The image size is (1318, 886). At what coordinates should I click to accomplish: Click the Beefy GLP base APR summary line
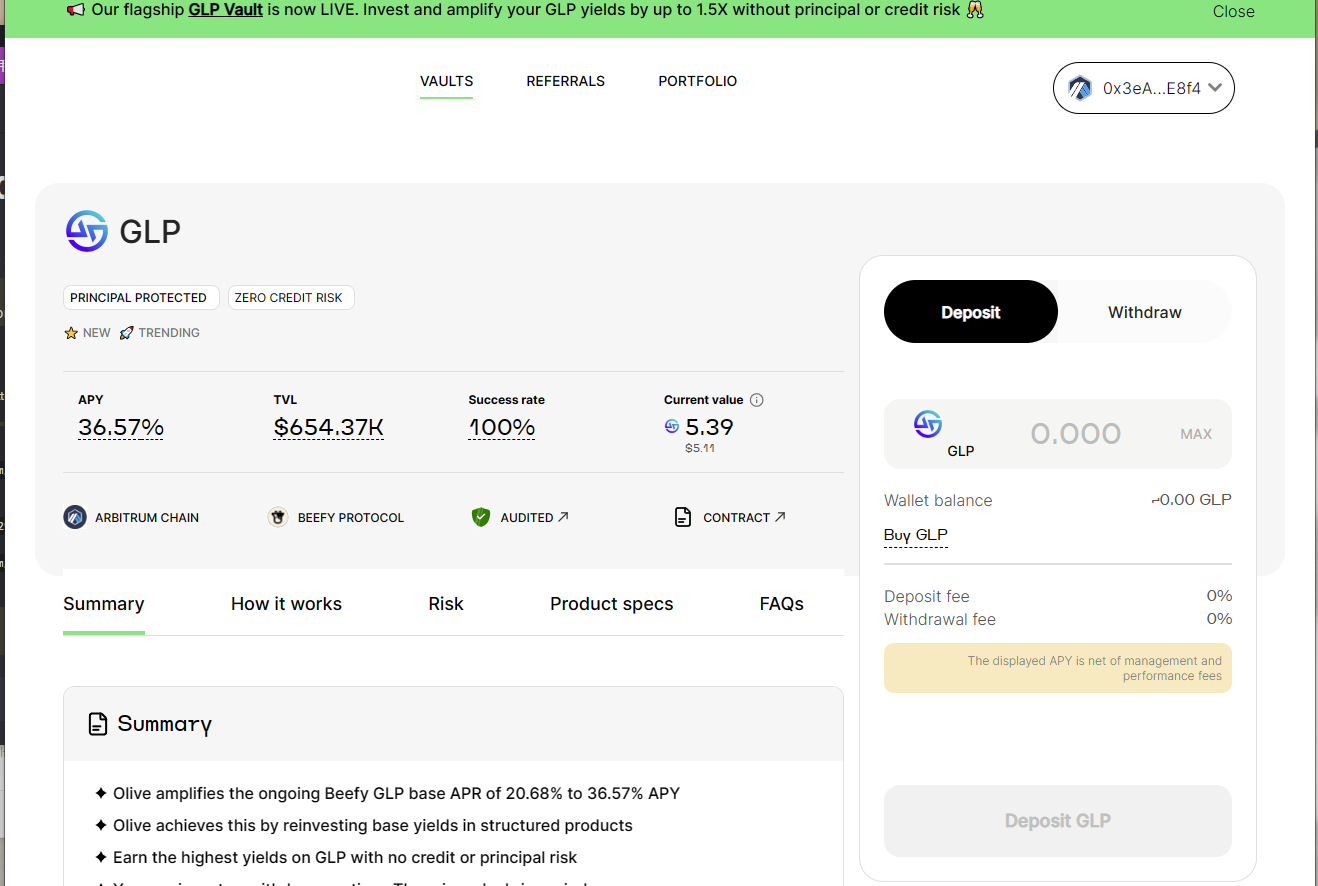[387, 793]
